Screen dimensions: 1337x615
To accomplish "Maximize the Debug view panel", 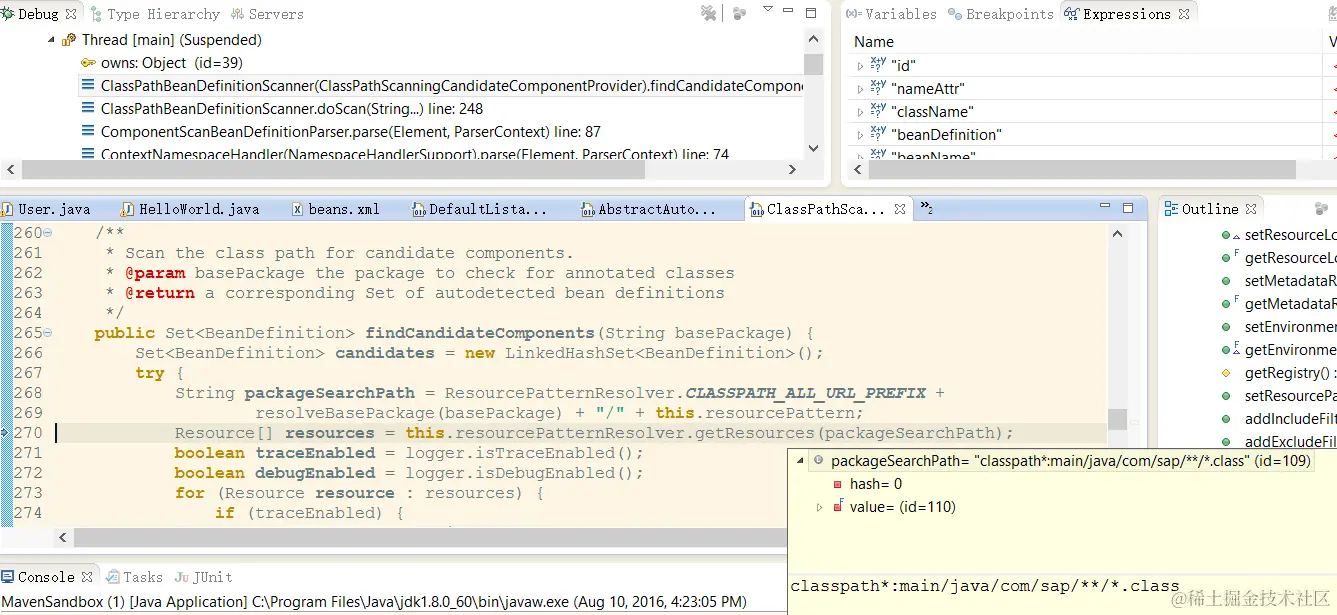I will (x=812, y=13).
